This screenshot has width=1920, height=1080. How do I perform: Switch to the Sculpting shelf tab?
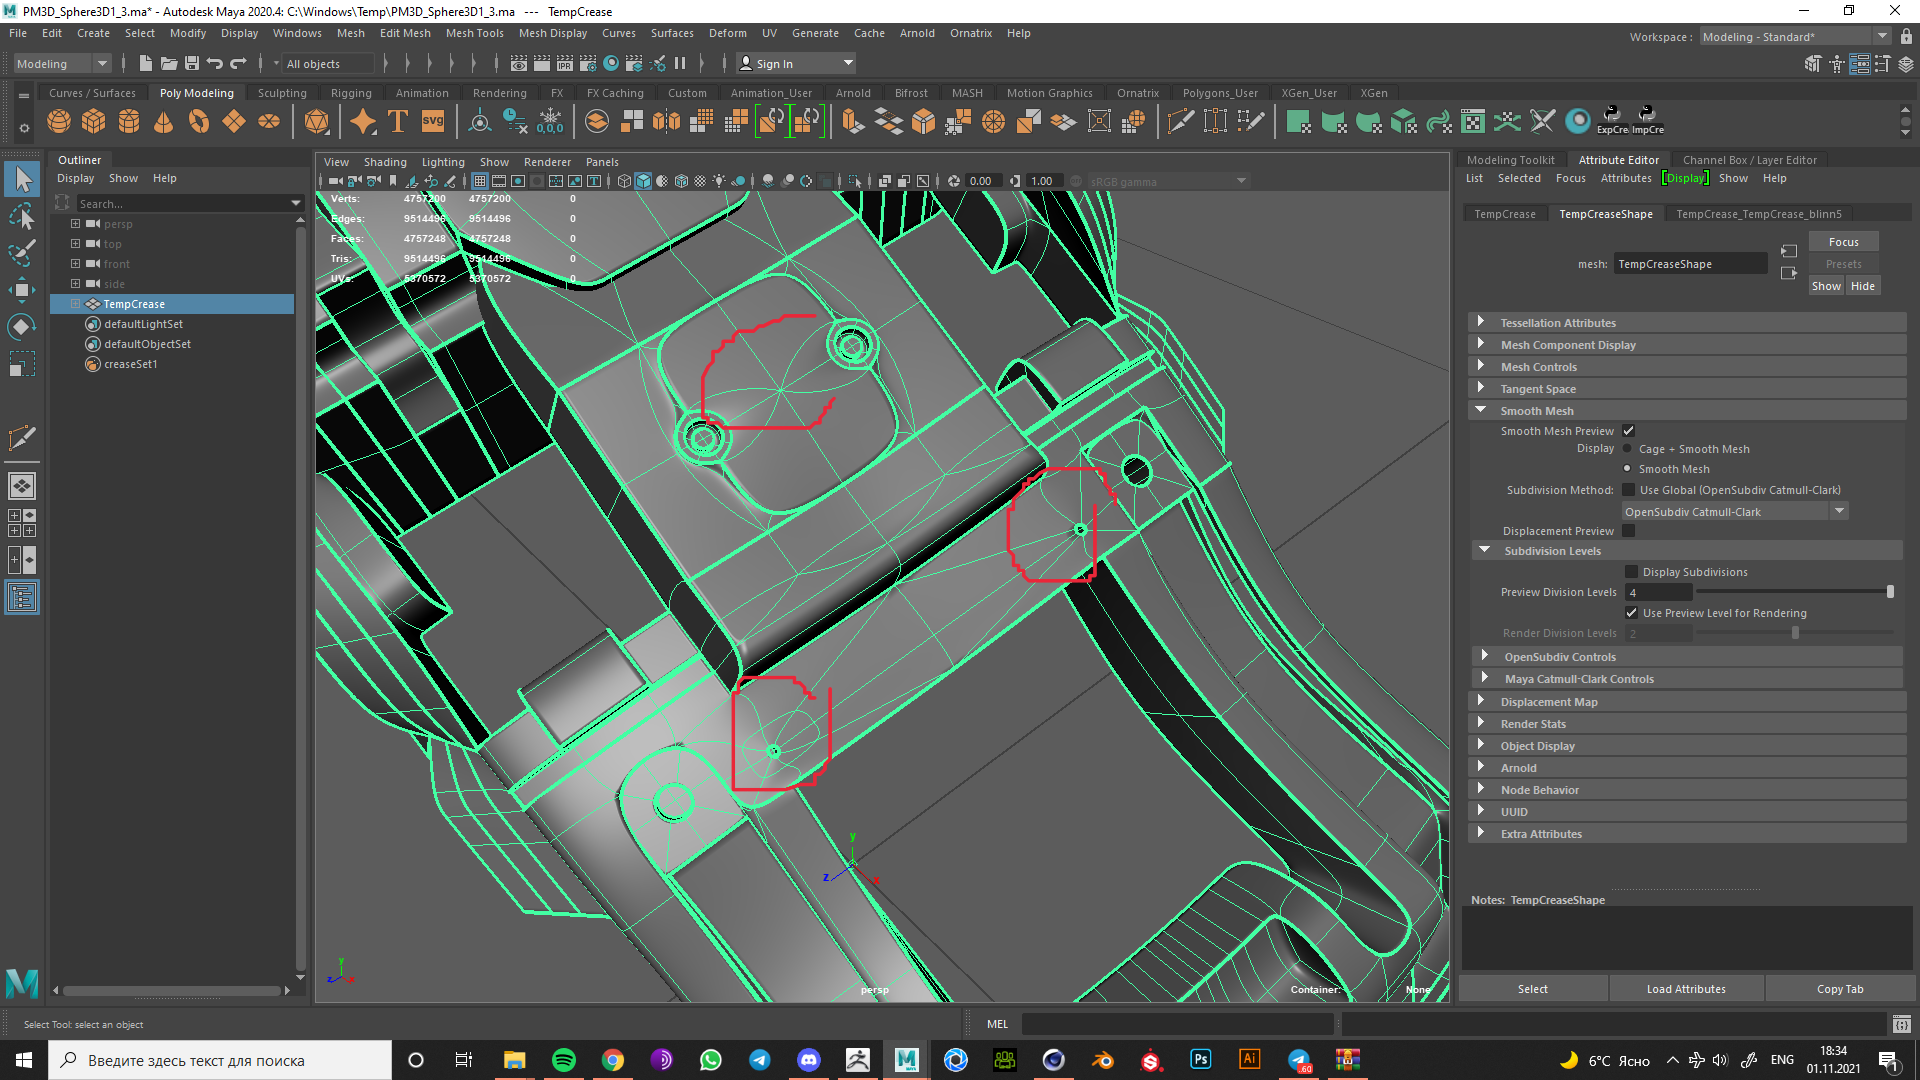282,93
